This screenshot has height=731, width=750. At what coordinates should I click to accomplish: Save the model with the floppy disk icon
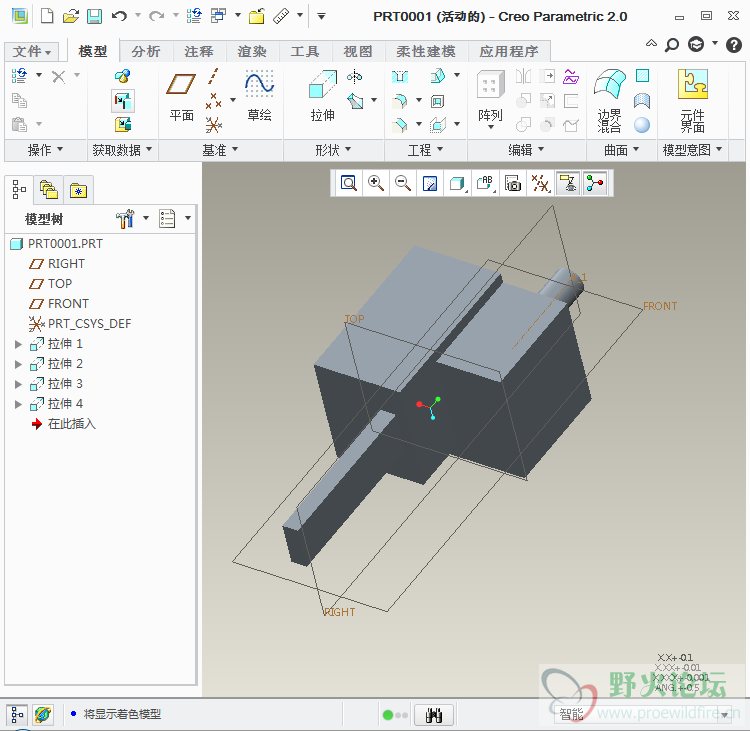[94, 16]
